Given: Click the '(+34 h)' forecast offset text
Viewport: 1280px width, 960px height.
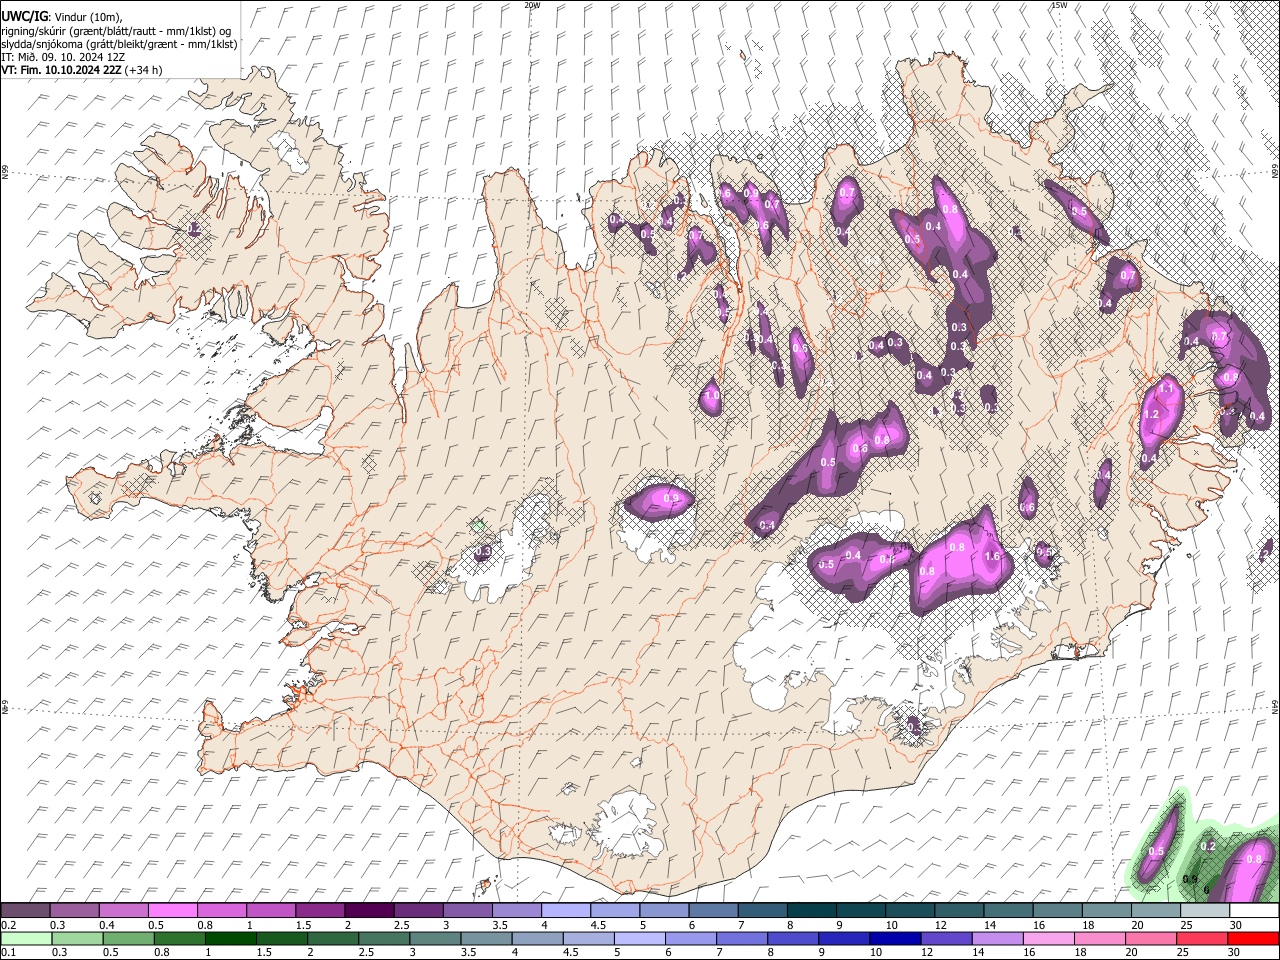Looking at the screenshot, I should [144, 70].
